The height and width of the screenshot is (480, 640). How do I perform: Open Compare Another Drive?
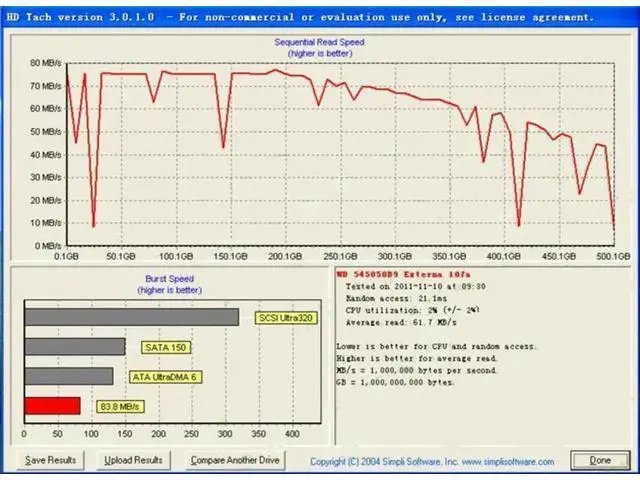click(235, 460)
